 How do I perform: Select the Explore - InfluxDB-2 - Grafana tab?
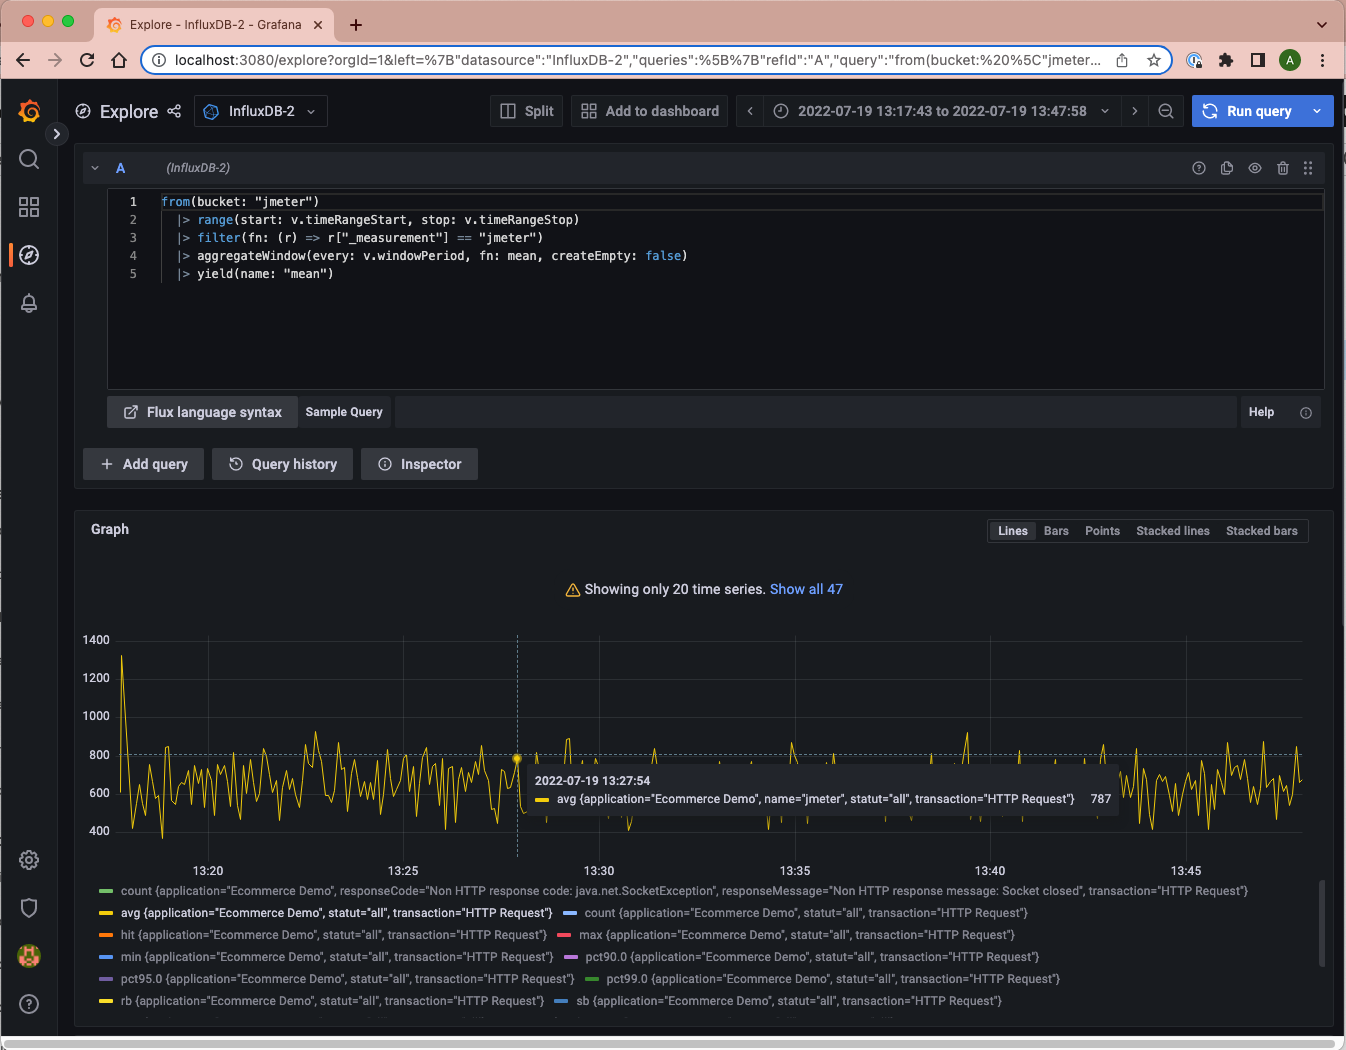pos(215,24)
